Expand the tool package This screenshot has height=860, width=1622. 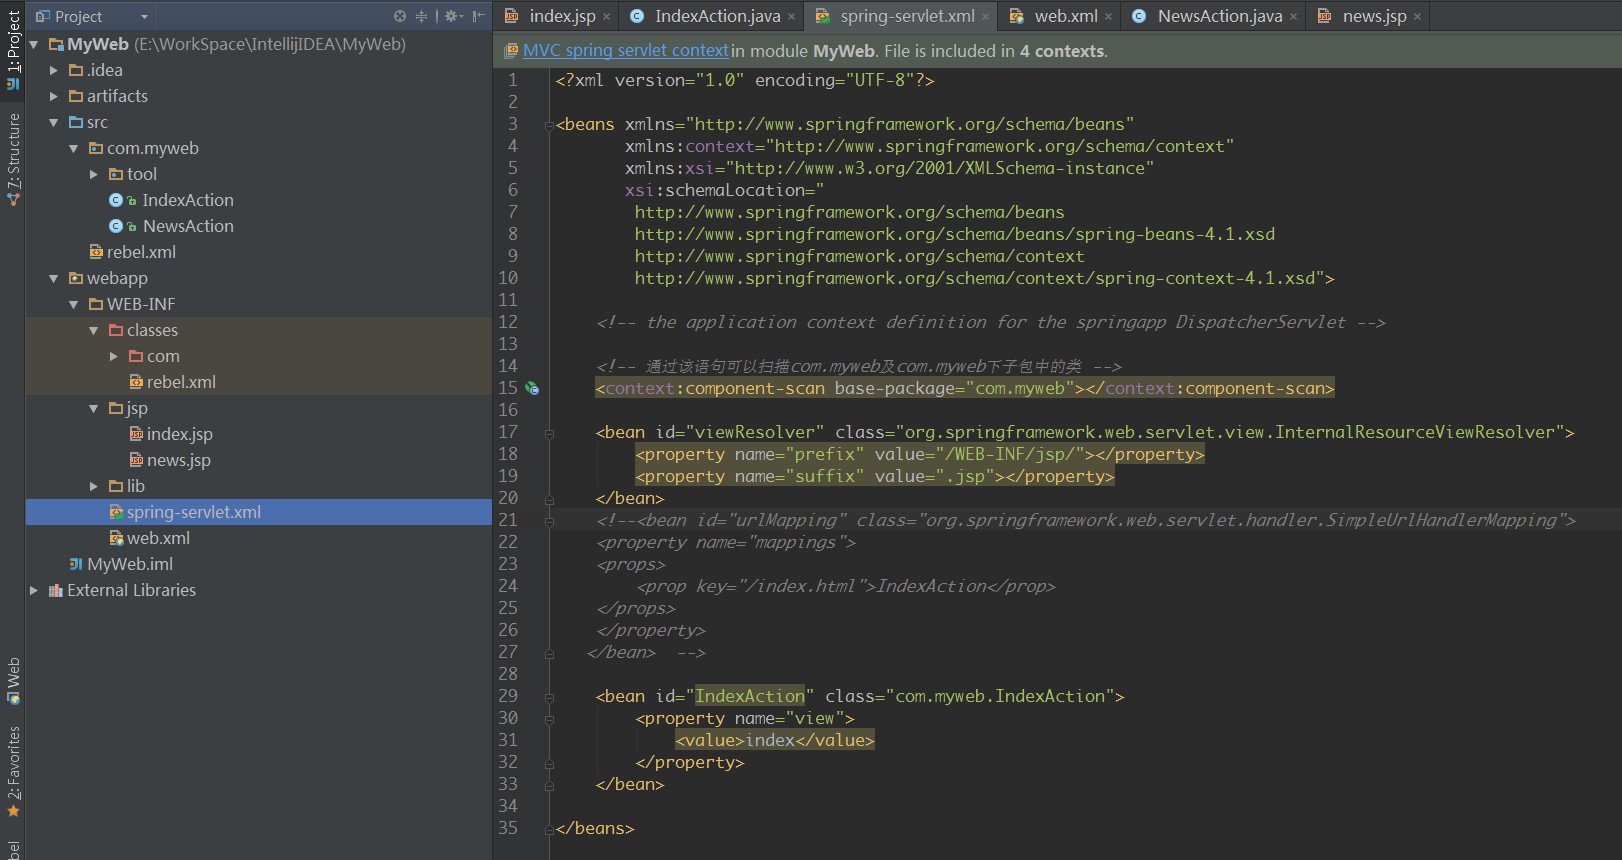pyautogui.click(x=94, y=174)
